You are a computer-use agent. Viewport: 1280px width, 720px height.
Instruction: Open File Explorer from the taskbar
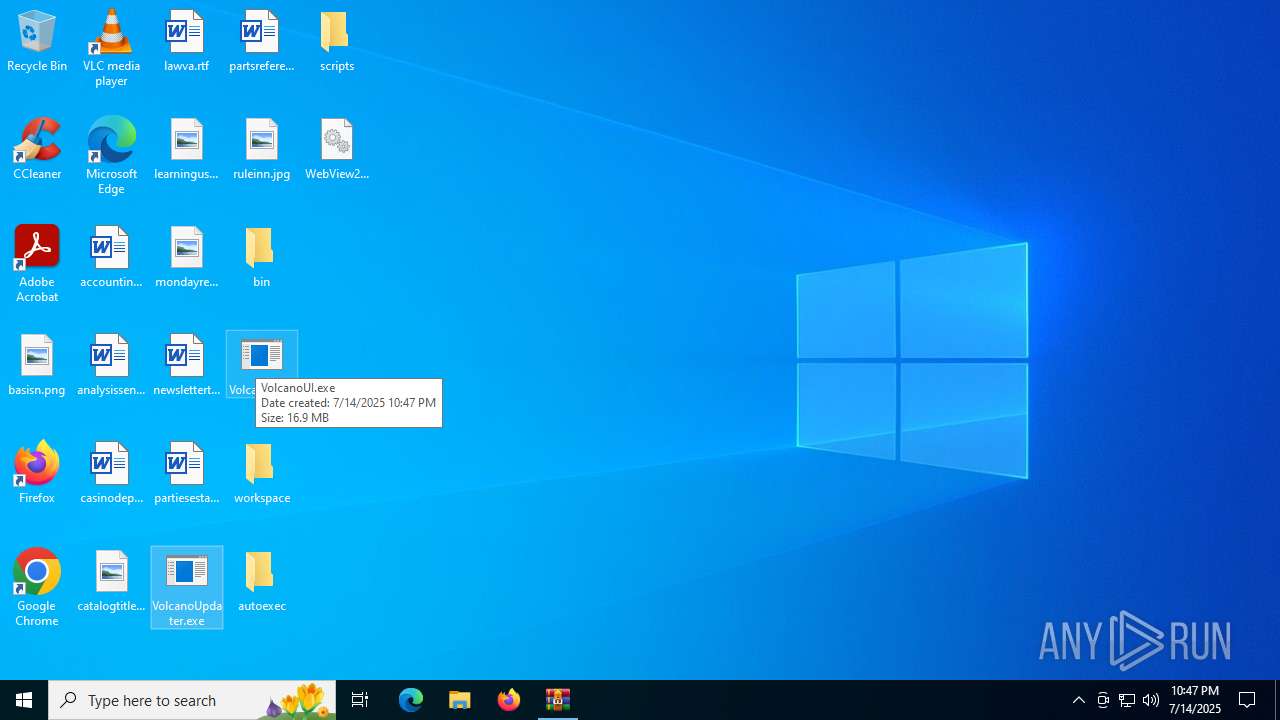[x=460, y=700]
